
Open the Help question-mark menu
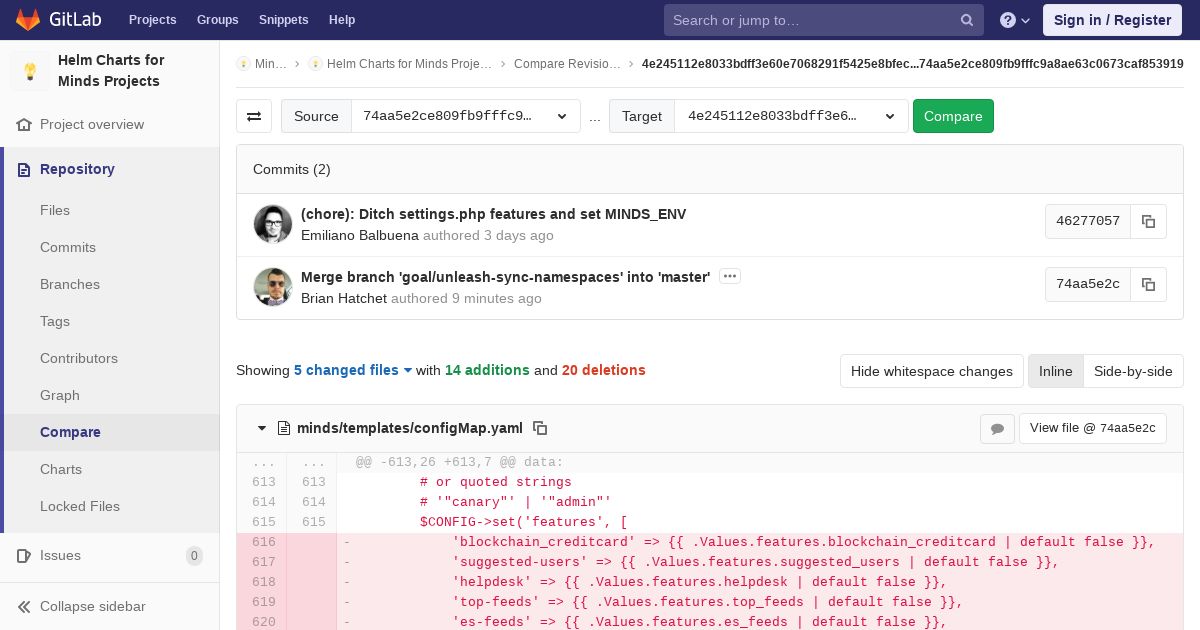1015,20
